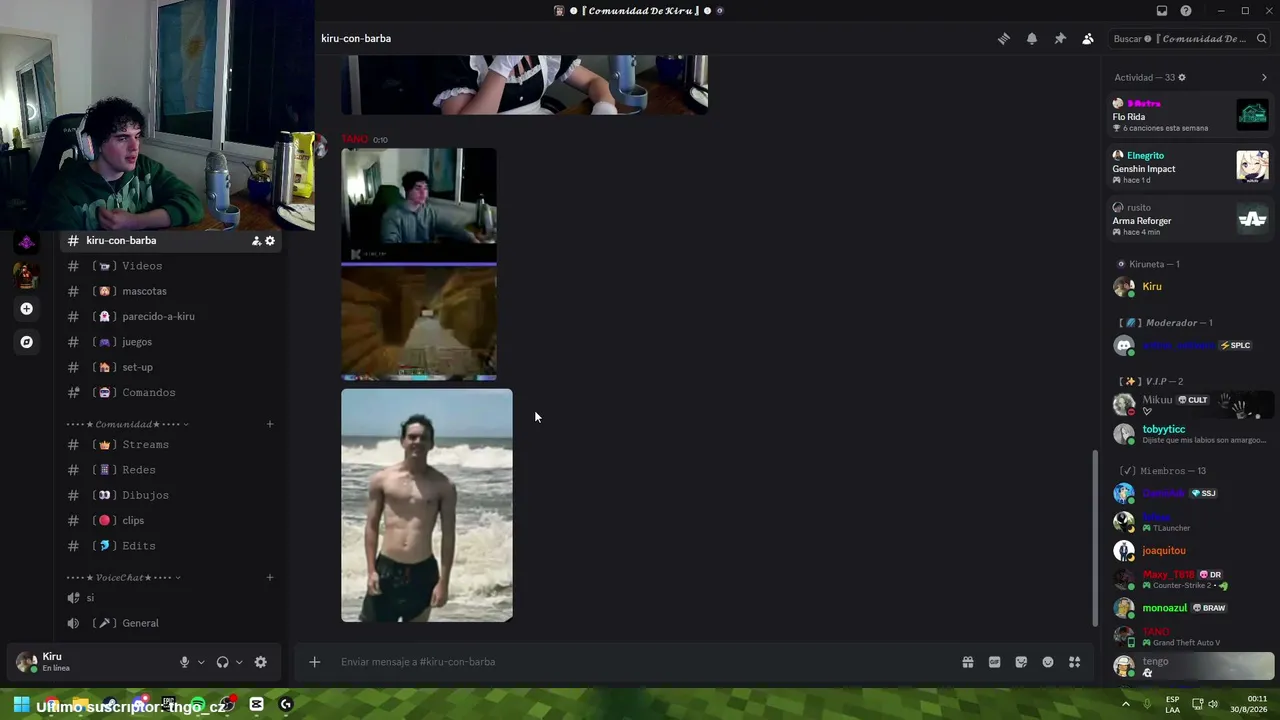Open the Windows Start menu
The image size is (1280, 720).
tap(20, 705)
